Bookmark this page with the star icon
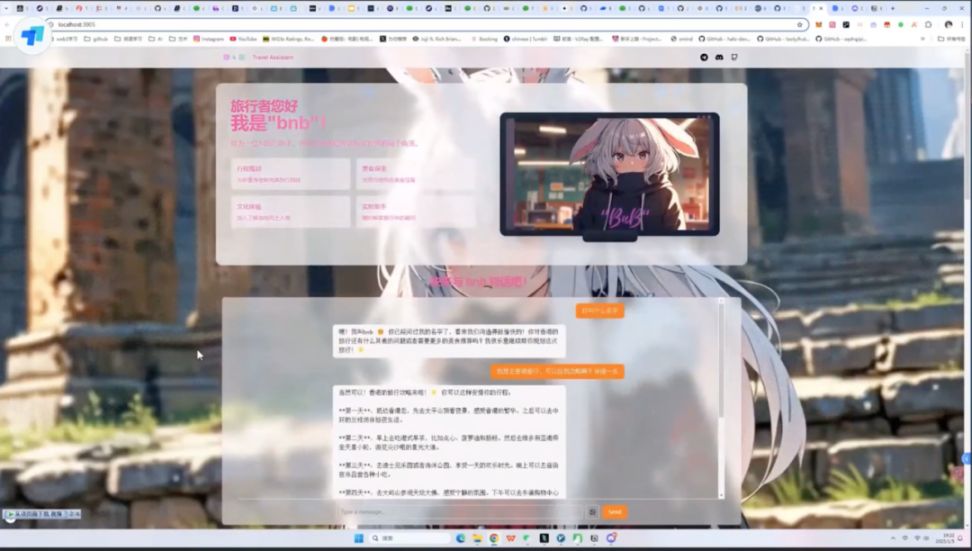Image resolution: width=972 pixels, height=551 pixels. (x=799, y=25)
